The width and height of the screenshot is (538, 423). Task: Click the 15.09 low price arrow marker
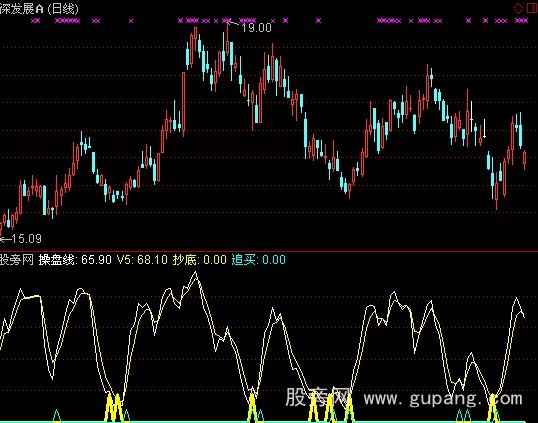[21, 238]
